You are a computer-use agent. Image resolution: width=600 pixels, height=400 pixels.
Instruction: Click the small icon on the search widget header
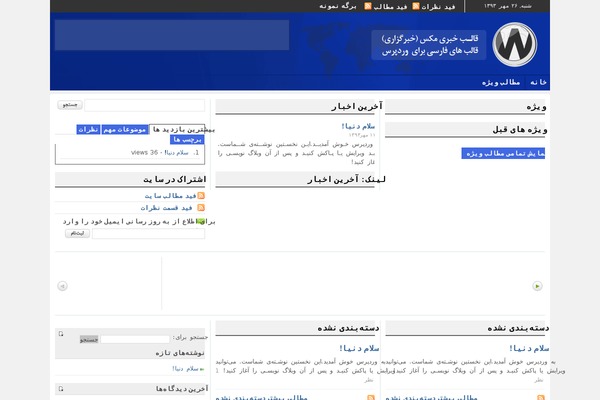point(61,334)
